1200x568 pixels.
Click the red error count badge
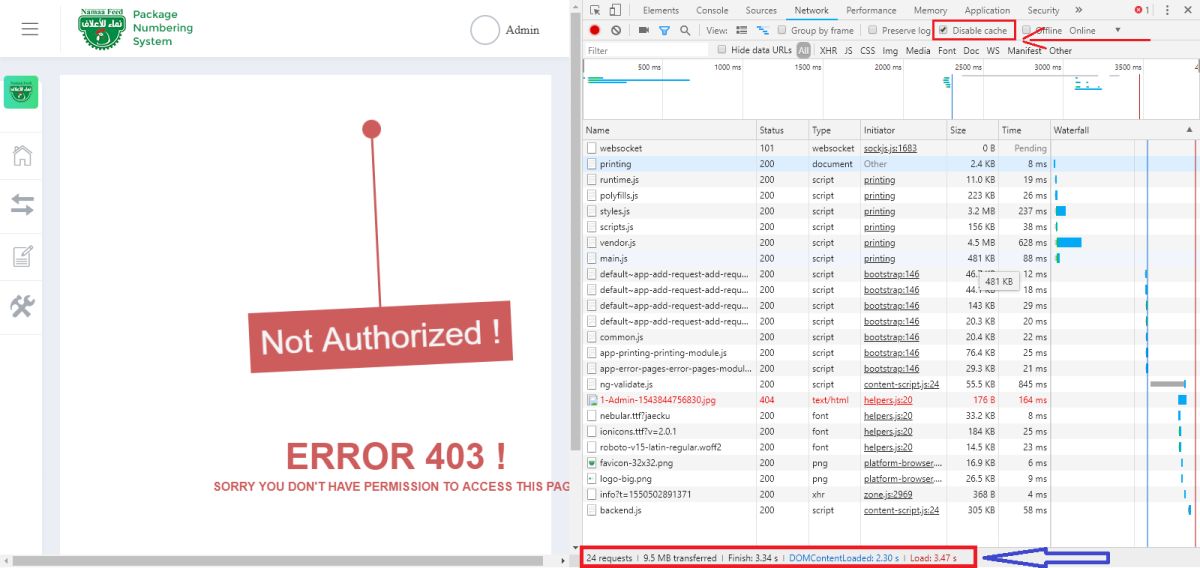(x=1141, y=10)
